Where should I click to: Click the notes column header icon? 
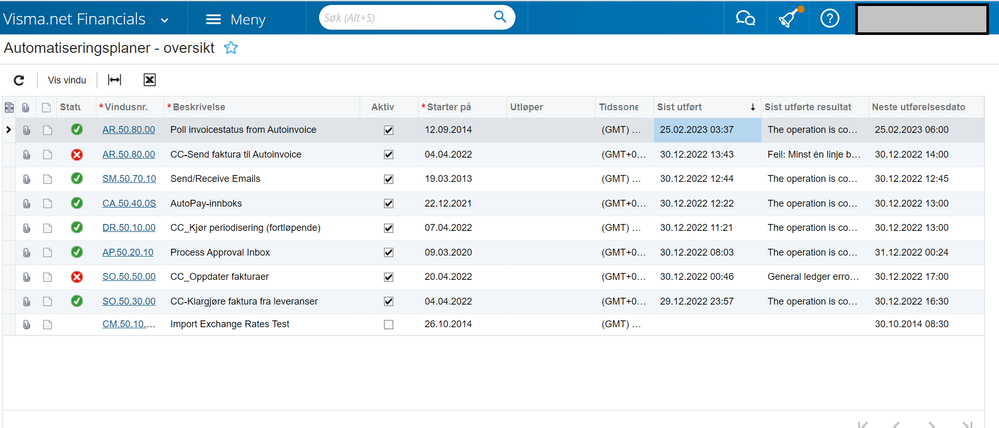click(x=47, y=108)
